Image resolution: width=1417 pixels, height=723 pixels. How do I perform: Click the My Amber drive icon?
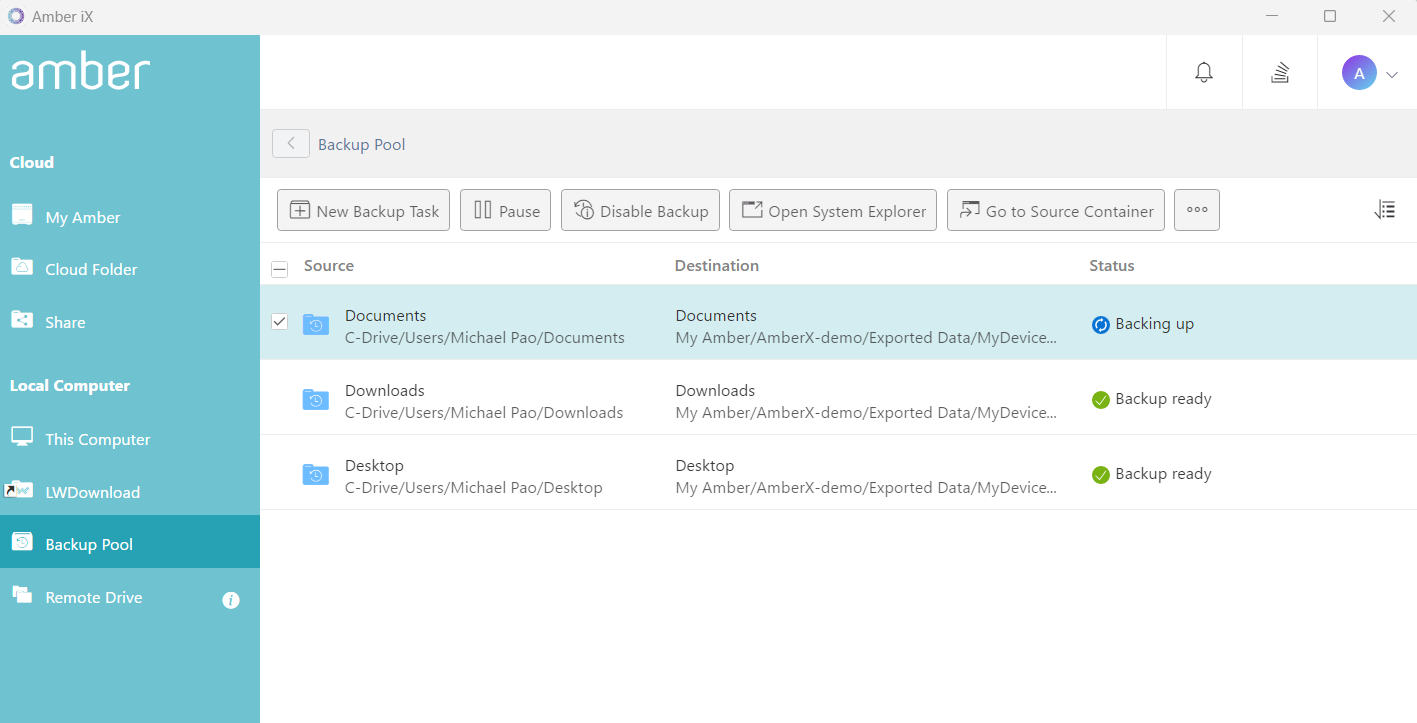[x=22, y=215]
